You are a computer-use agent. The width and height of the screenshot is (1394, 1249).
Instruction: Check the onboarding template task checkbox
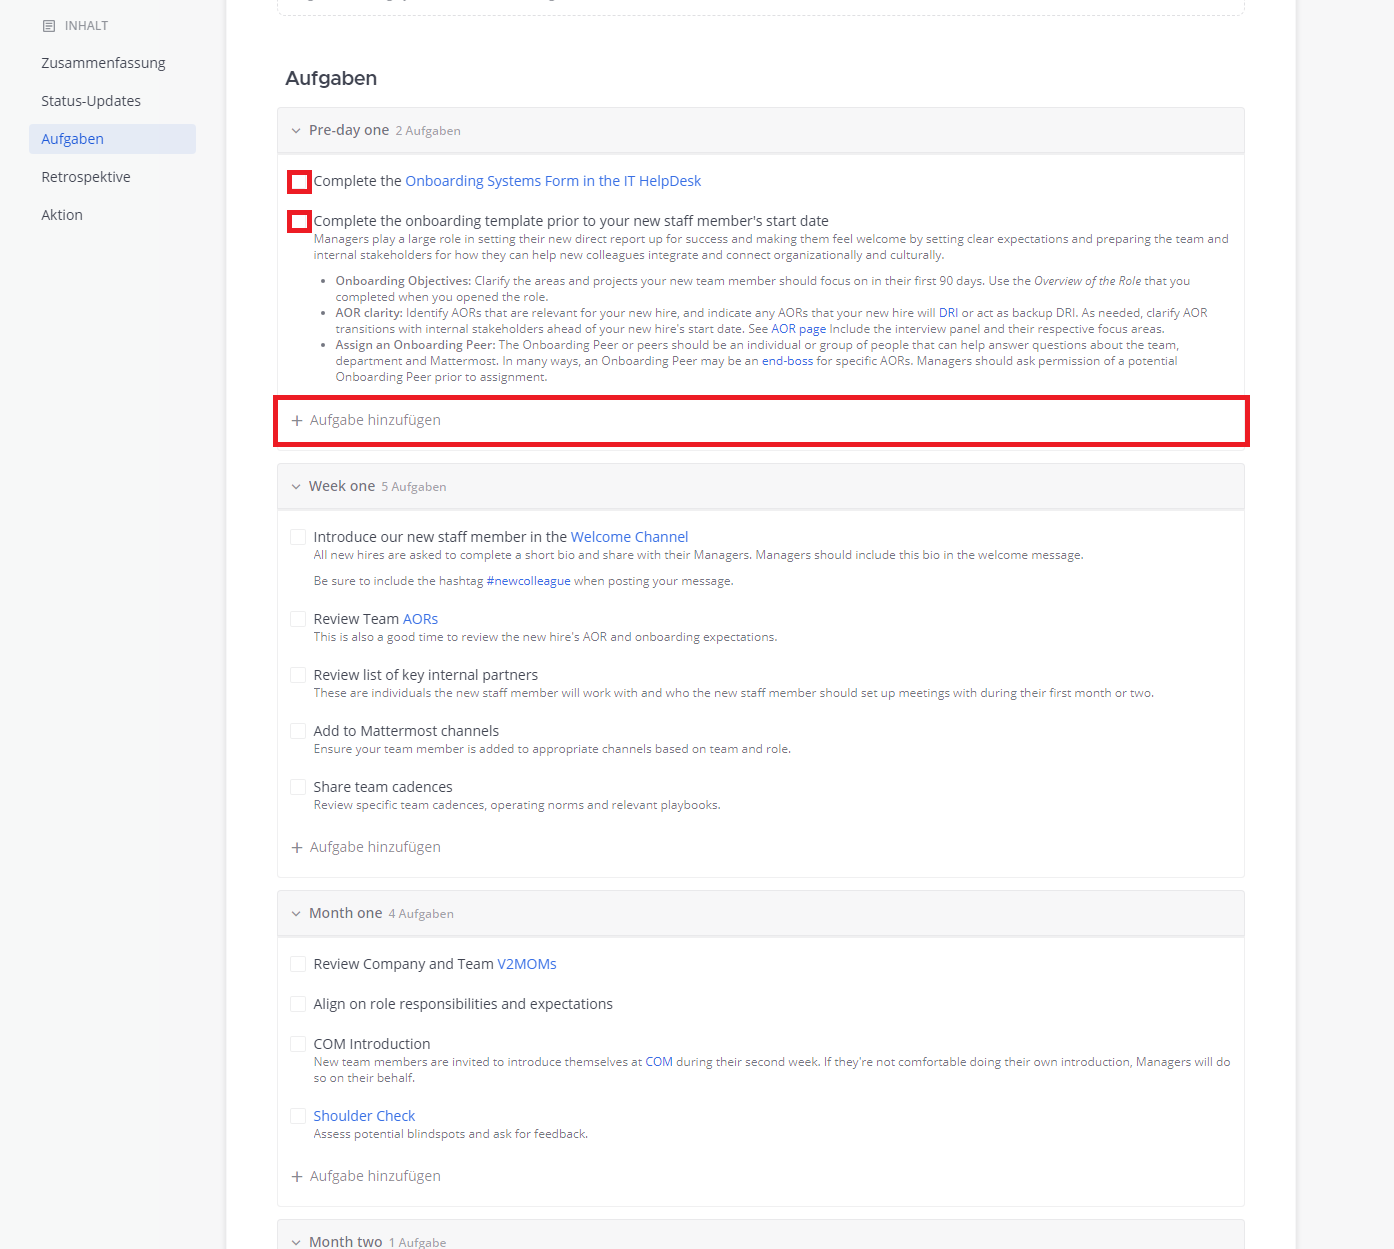pyautogui.click(x=299, y=222)
